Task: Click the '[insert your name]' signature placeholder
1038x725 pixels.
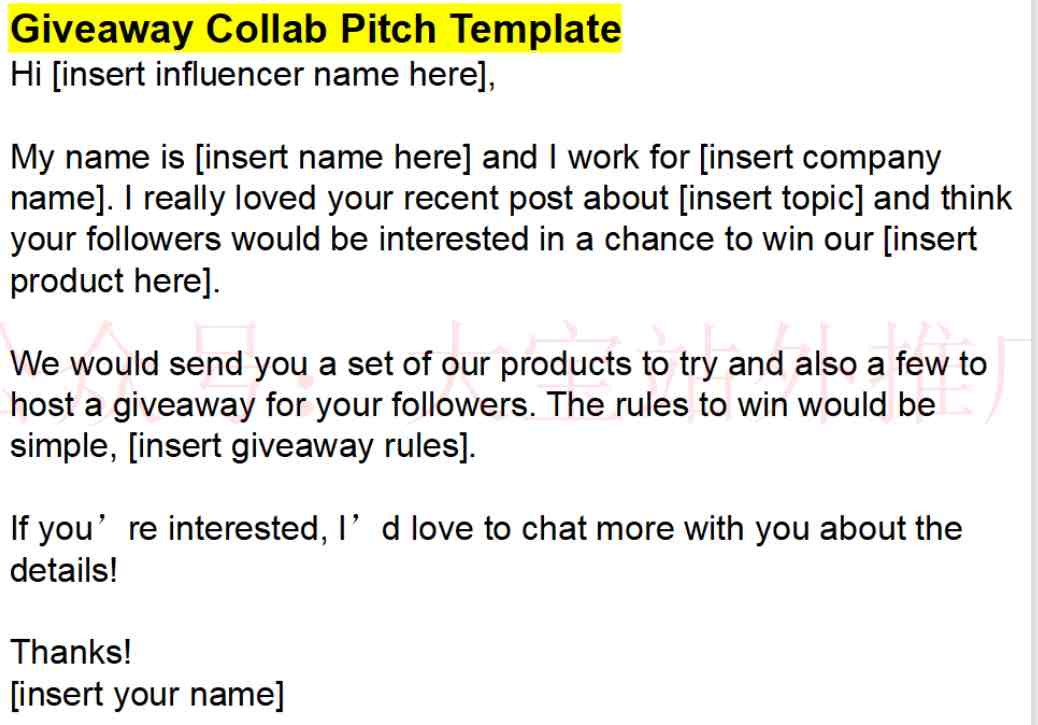Action: click(x=147, y=695)
